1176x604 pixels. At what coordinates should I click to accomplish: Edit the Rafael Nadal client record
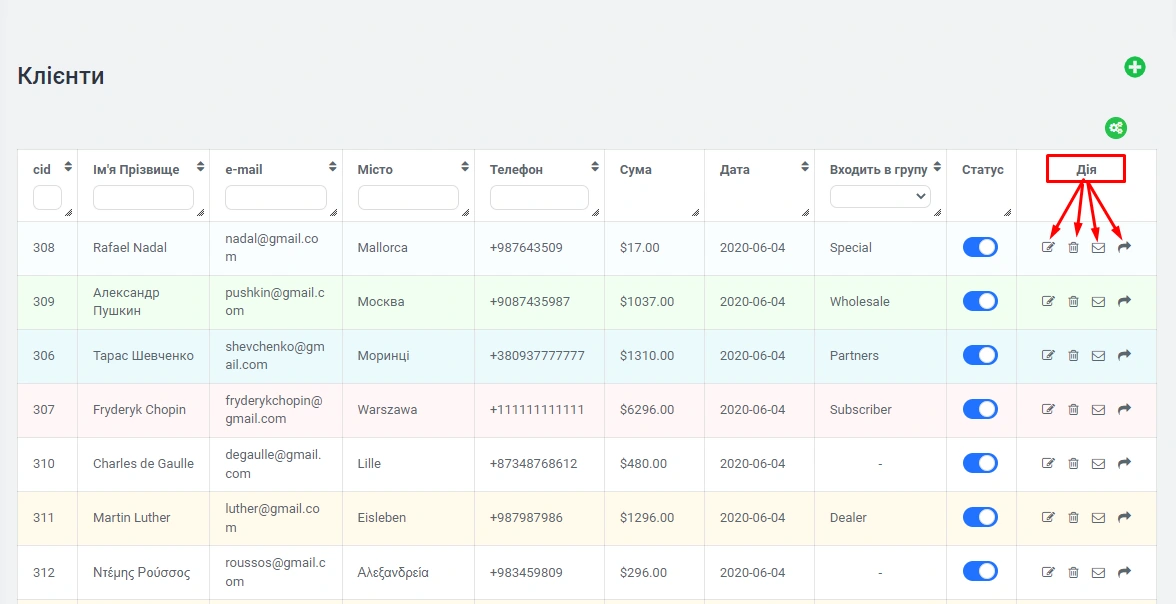tap(1048, 248)
